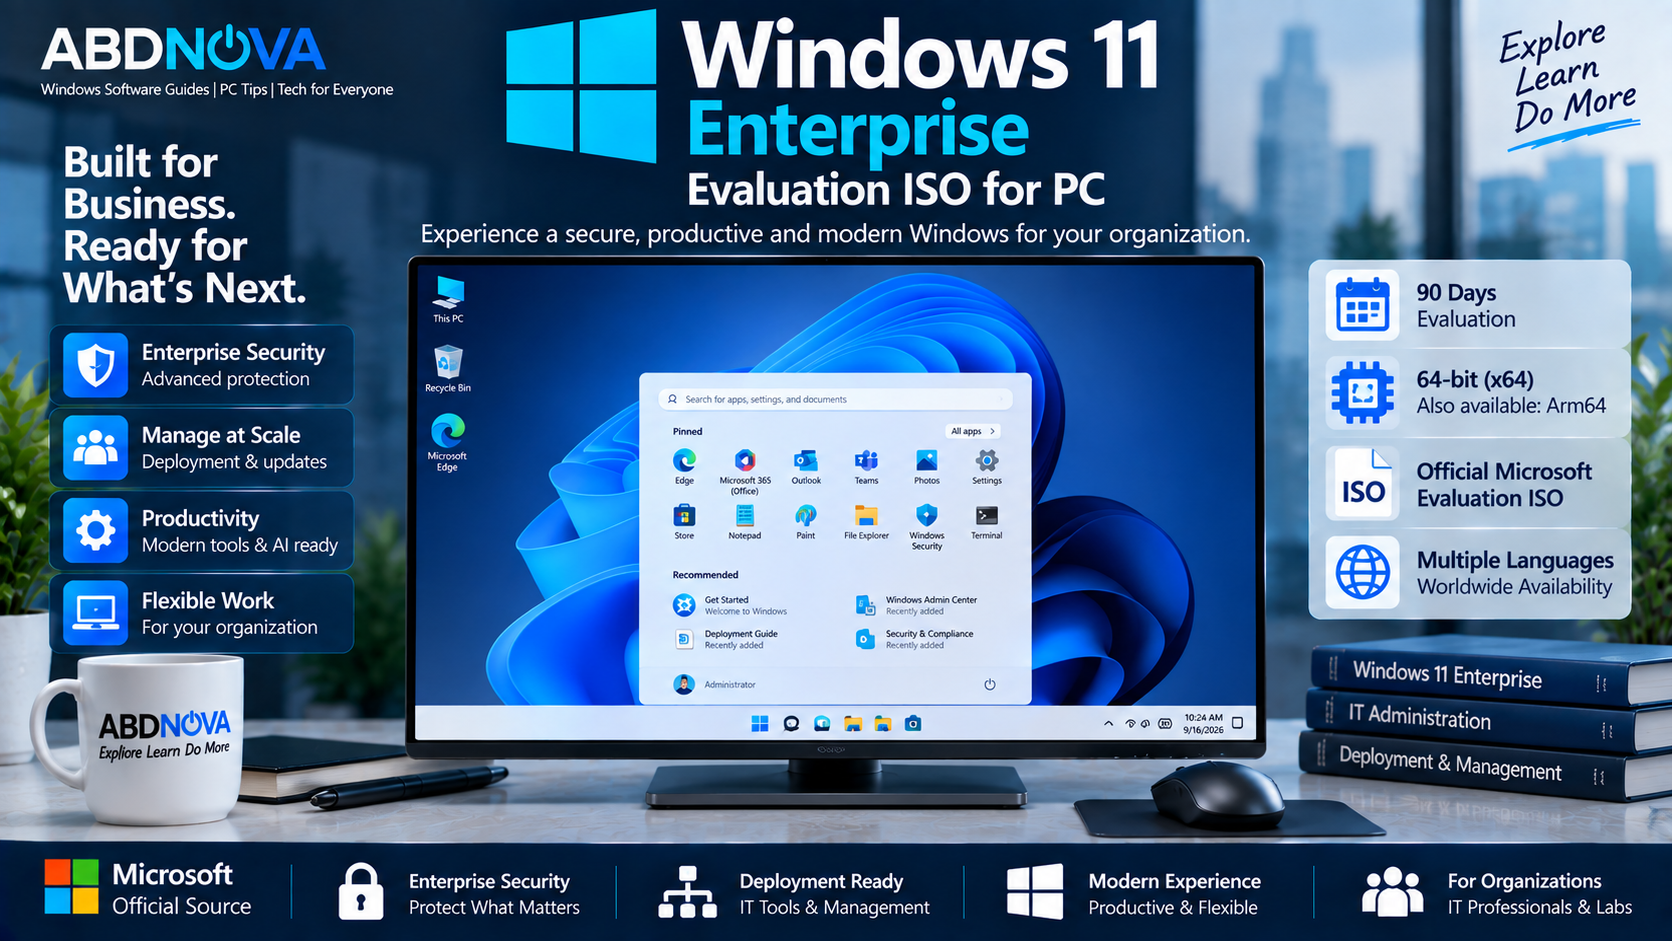Click the Official Microsoft Evaluation ISO icon
Image resolution: width=1672 pixels, height=941 pixels.
(1362, 484)
